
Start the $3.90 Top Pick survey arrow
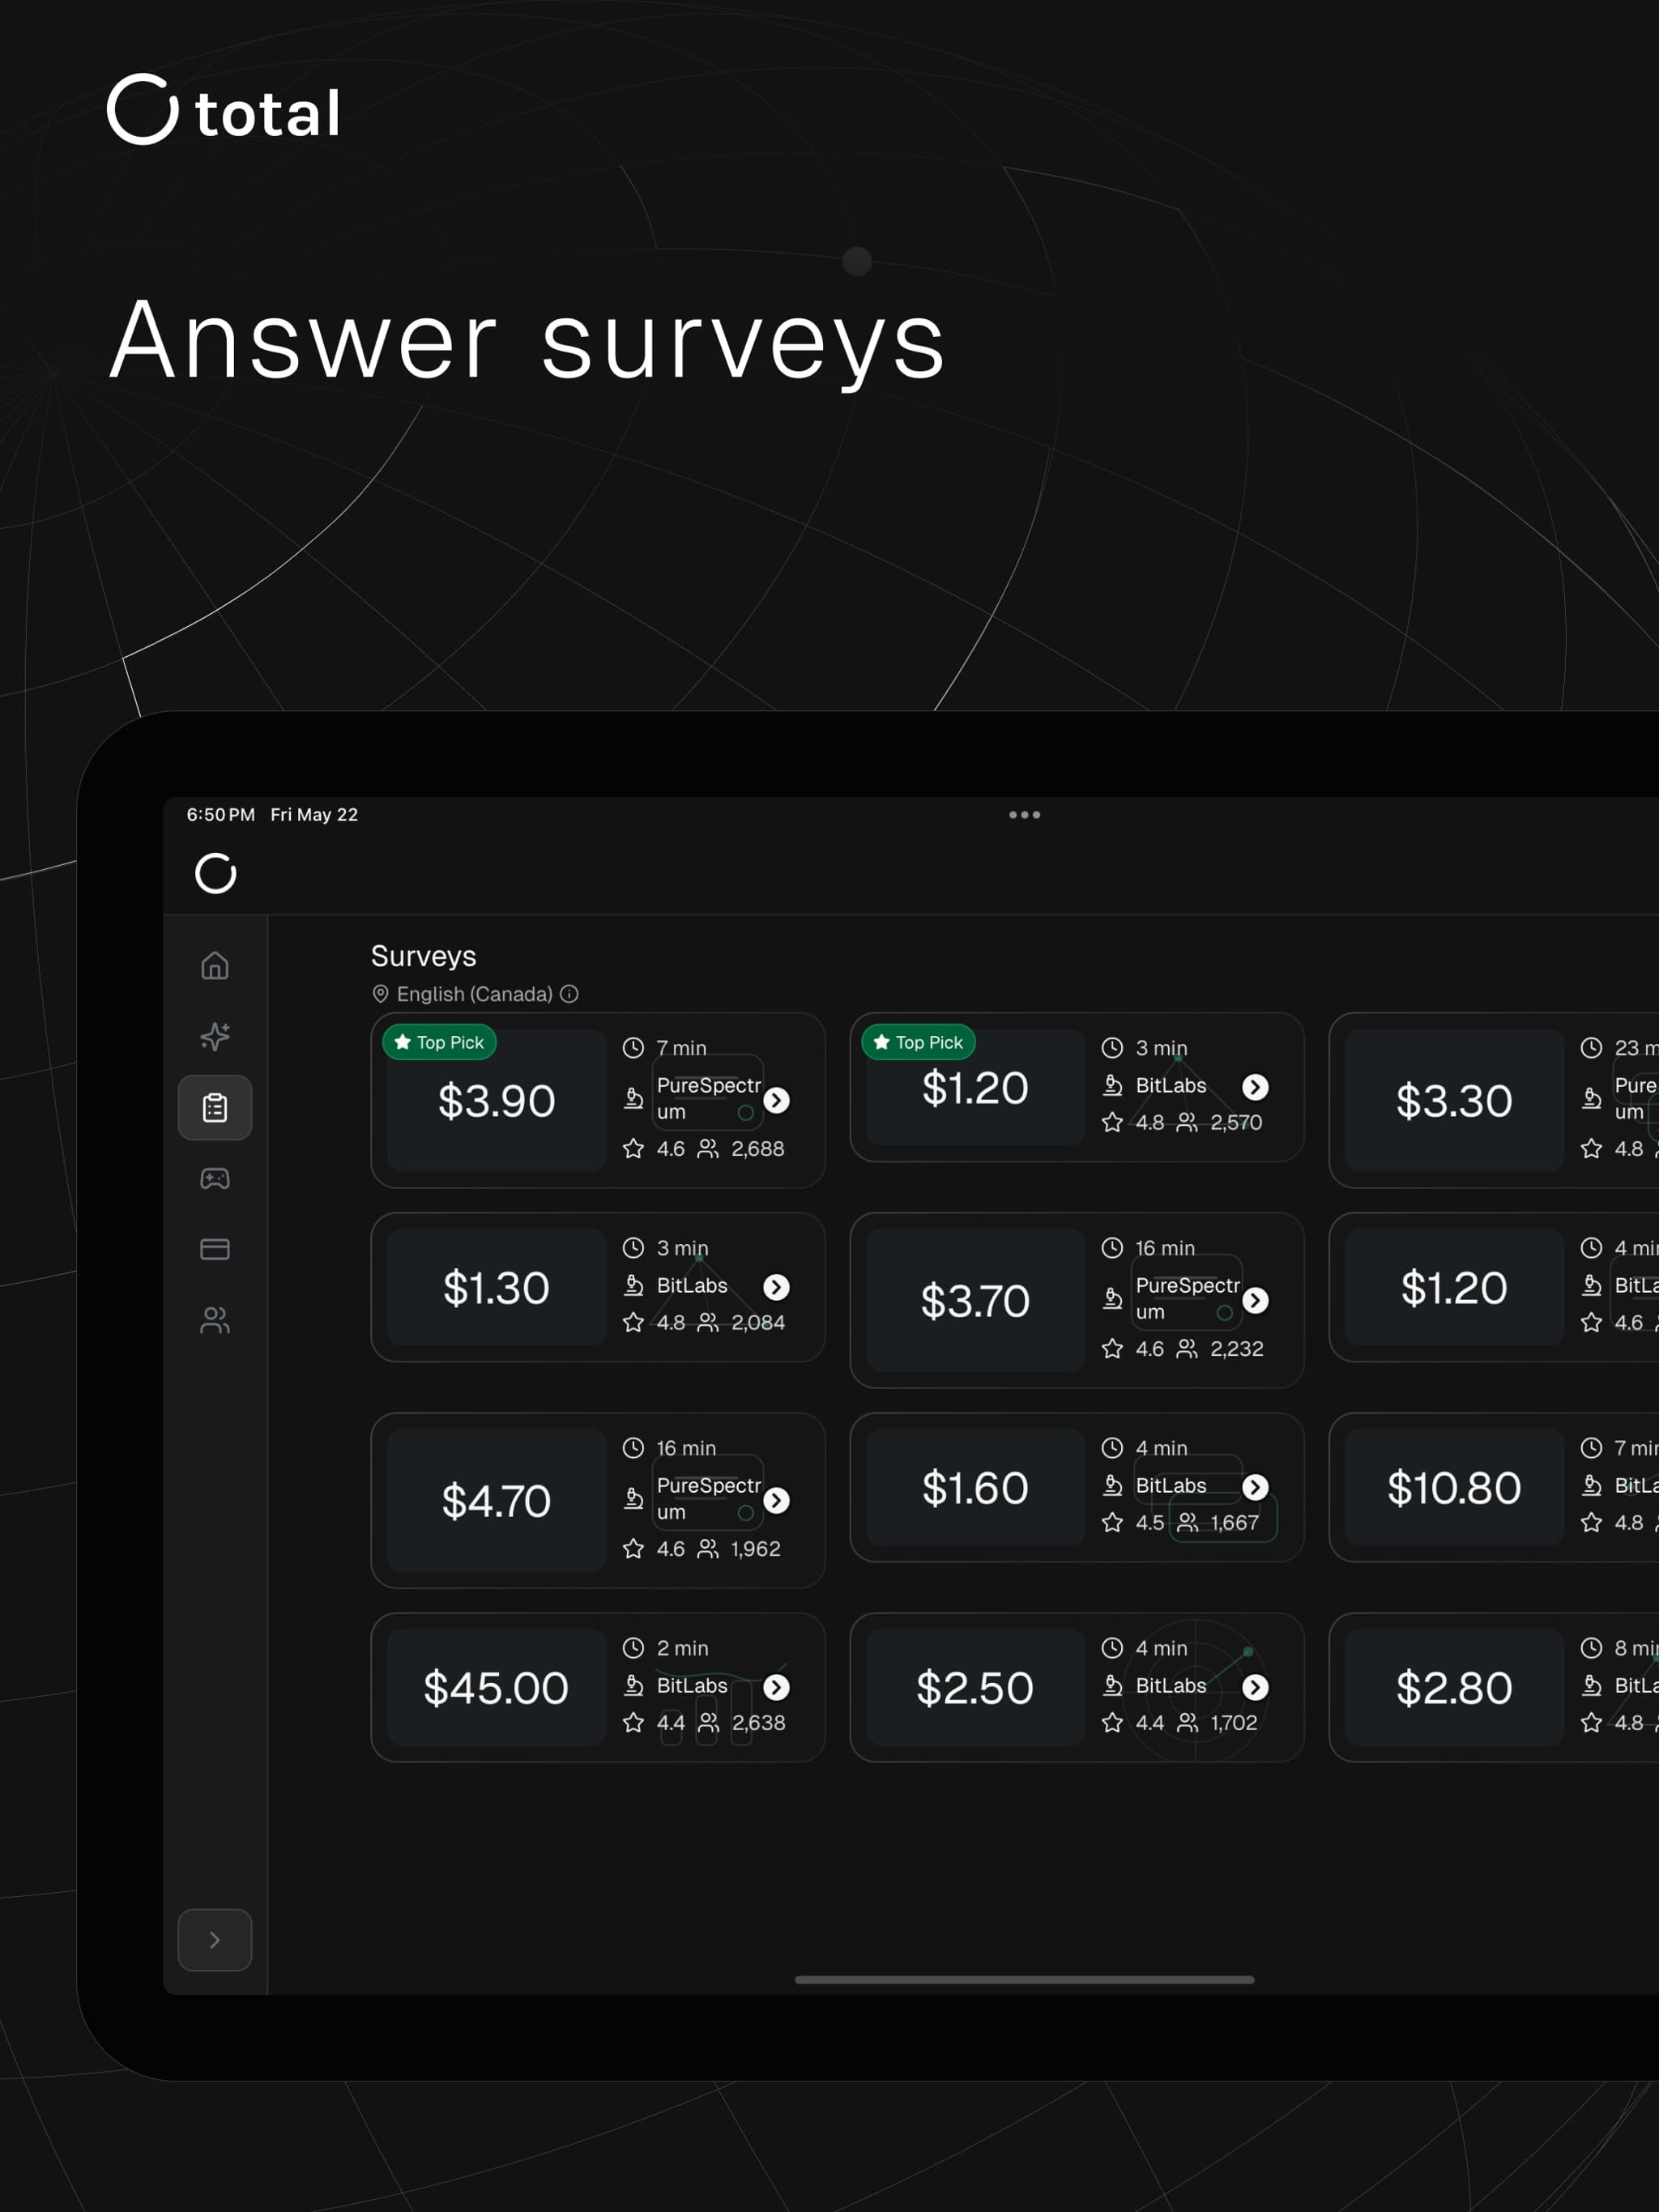[x=776, y=1100]
